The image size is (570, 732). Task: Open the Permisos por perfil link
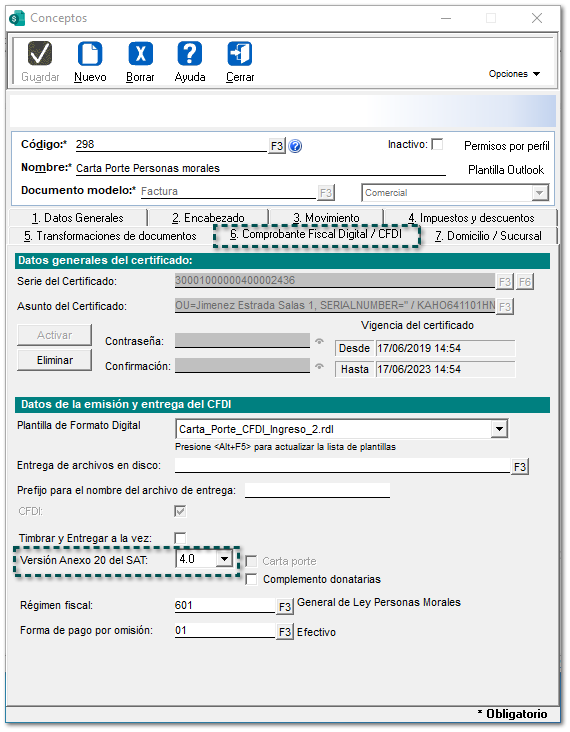tap(507, 146)
